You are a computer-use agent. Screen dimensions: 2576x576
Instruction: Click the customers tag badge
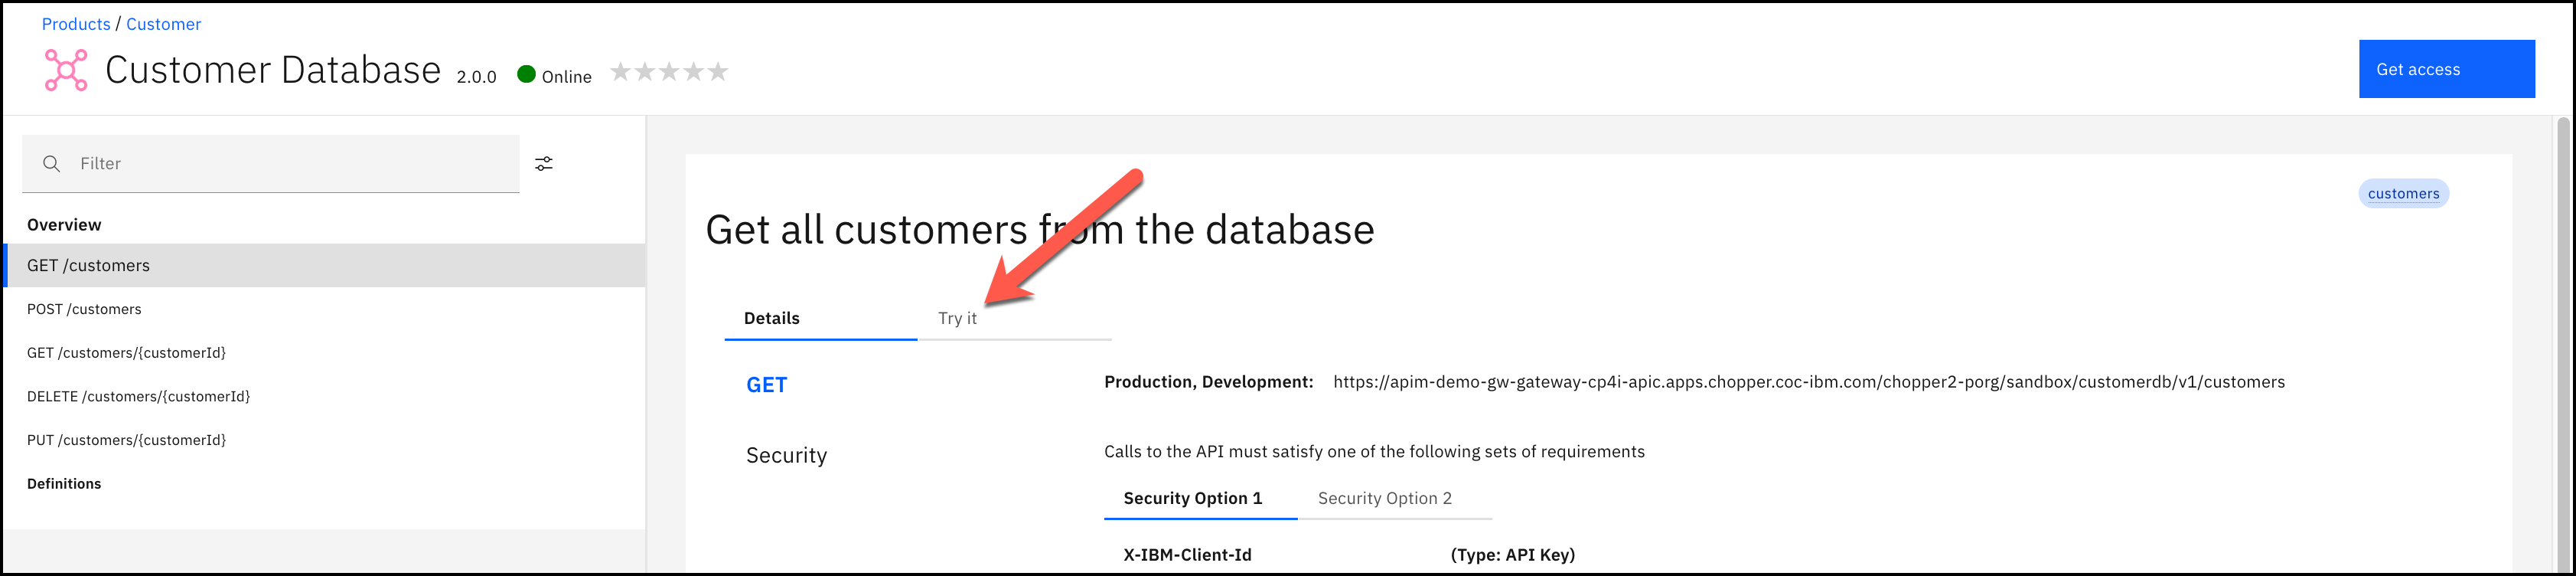[2403, 194]
